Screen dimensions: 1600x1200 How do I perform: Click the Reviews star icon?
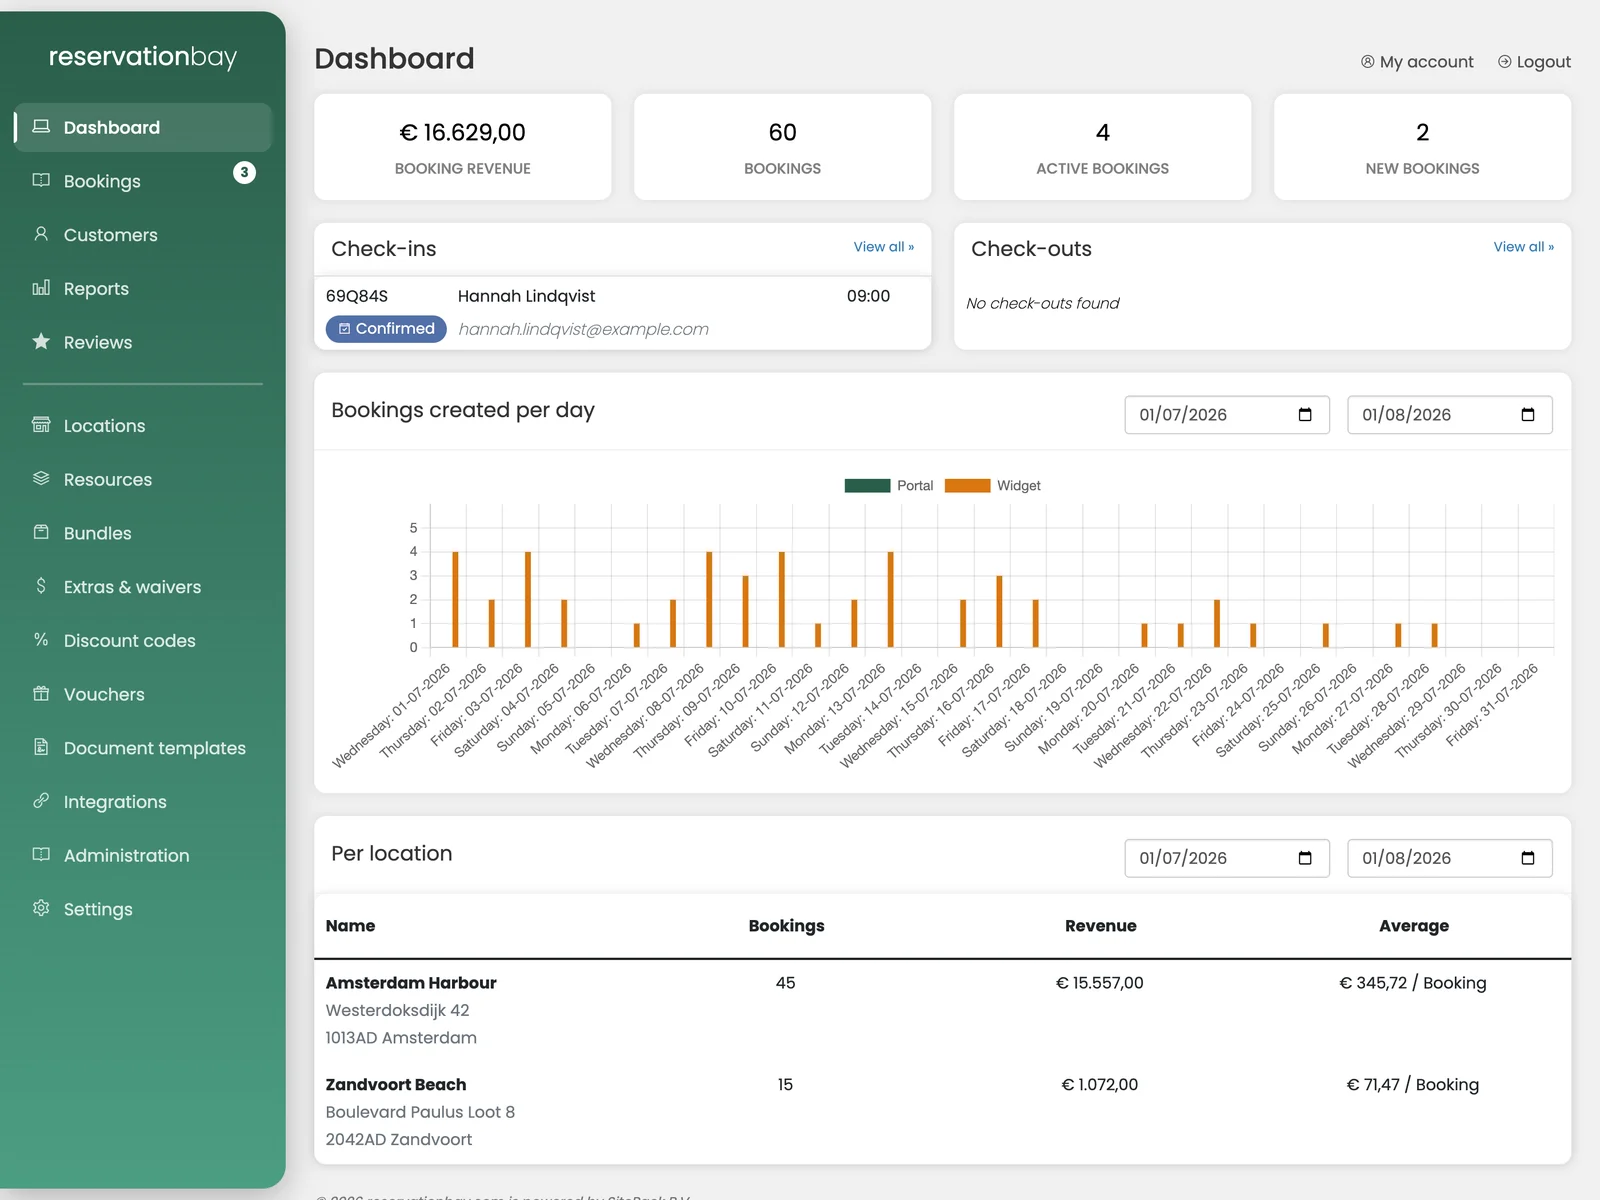[41, 341]
